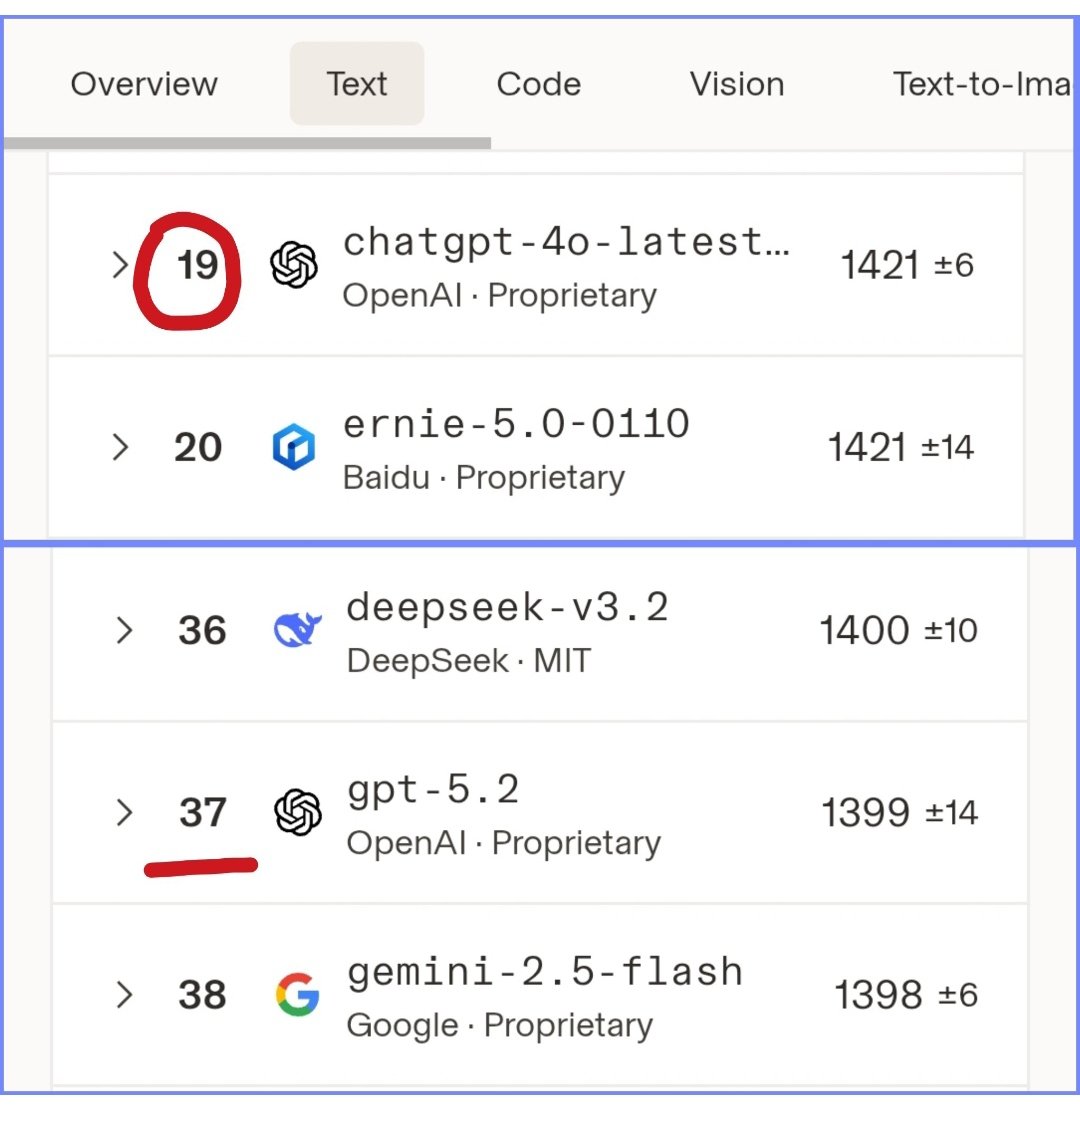Go to the Text-to-Image tab

tap(982, 84)
